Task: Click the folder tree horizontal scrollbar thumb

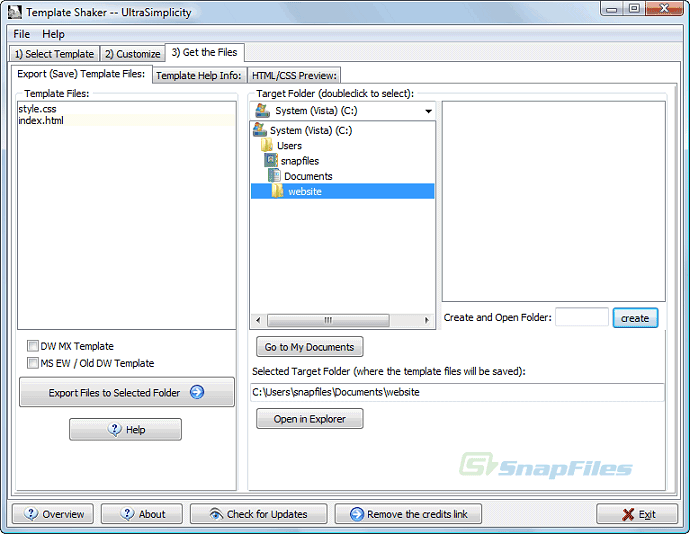Action: (328, 320)
